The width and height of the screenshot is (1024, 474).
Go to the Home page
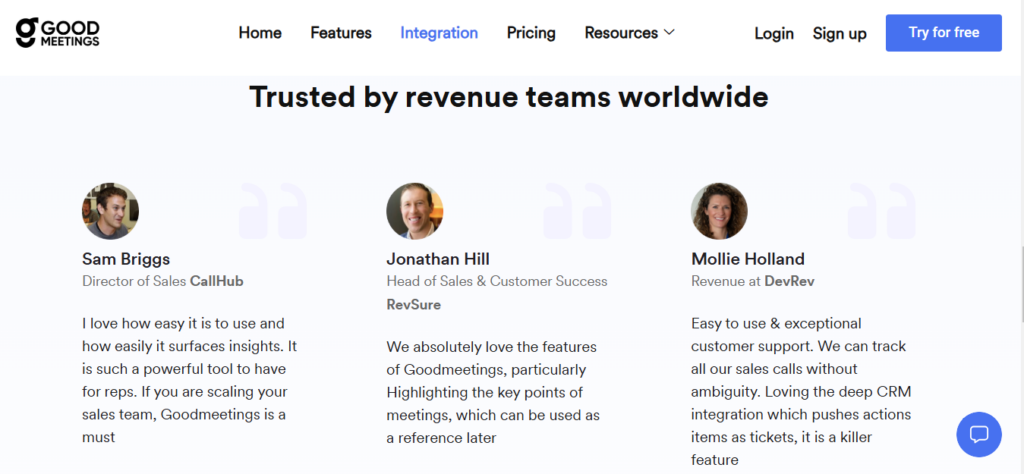coord(260,33)
